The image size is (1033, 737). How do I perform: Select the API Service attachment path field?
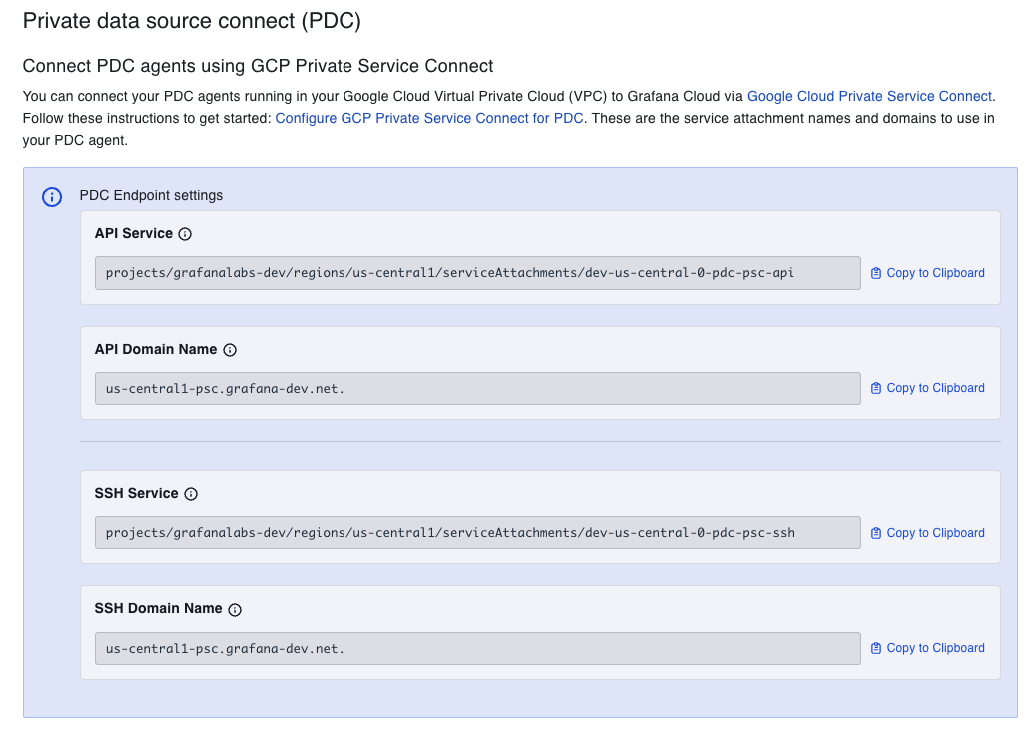pyautogui.click(x=477, y=272)
